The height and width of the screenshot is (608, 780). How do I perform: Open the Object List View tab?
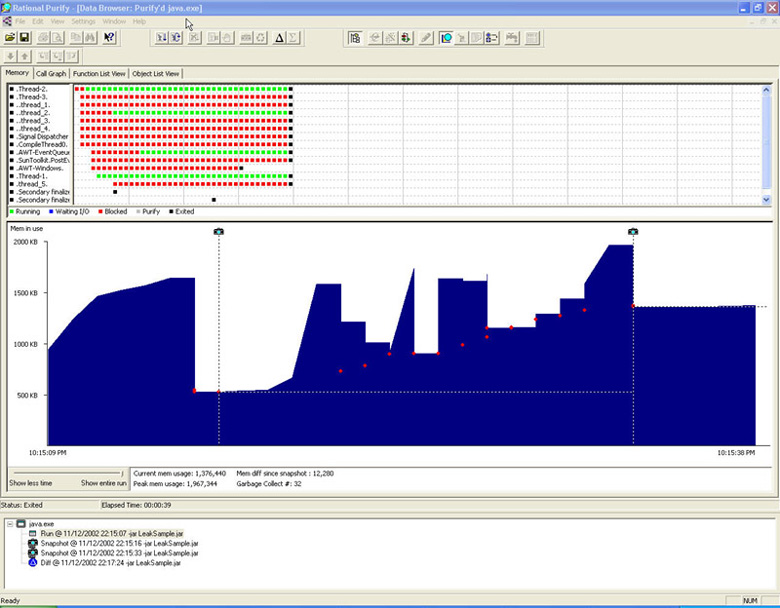click(156, 73)
